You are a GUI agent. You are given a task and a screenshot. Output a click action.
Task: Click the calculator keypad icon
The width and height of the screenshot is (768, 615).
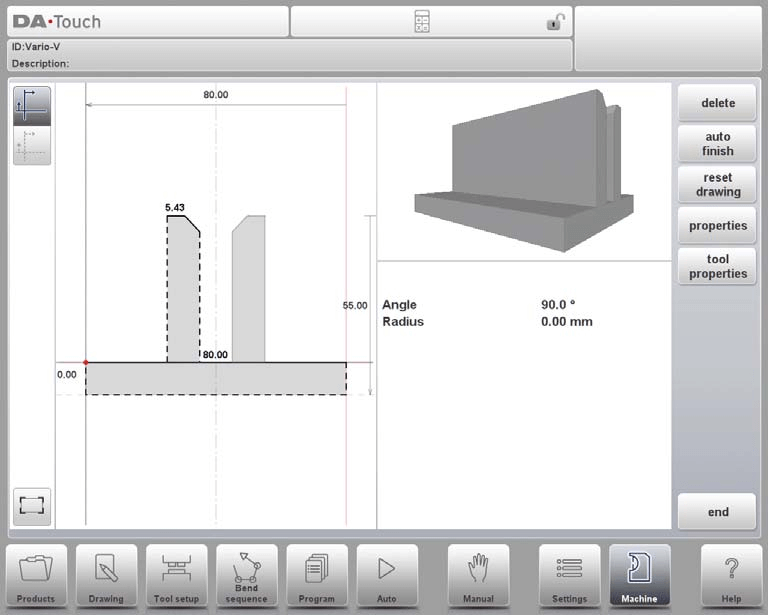pos(422,22)
